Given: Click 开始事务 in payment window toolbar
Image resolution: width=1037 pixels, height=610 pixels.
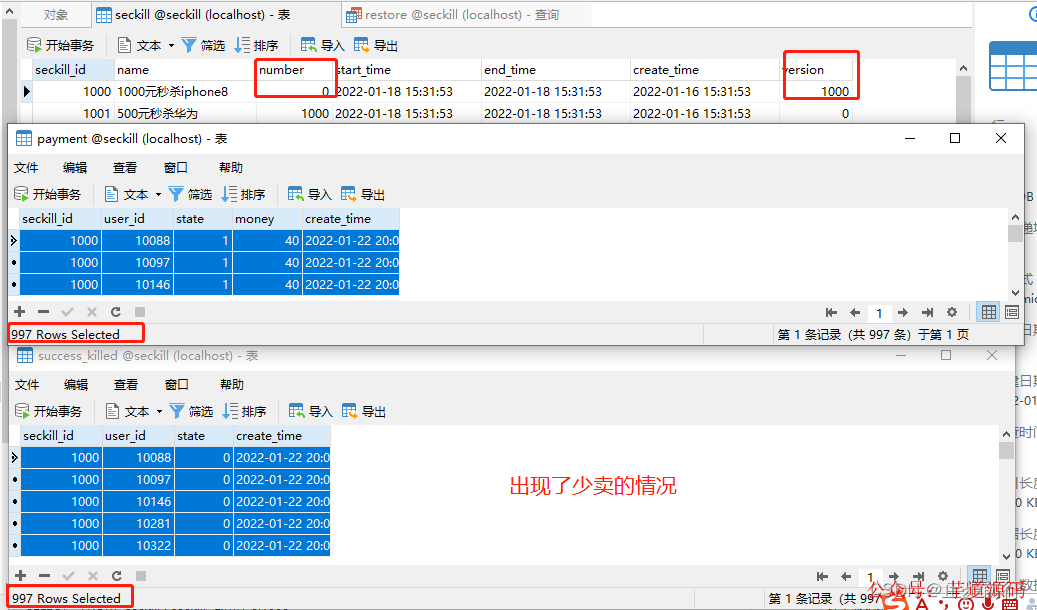Looking at the screenshot, I should pos(48,194).
